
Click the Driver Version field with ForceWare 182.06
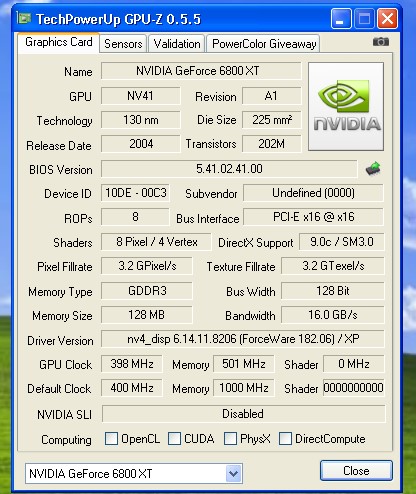point(243,339)
